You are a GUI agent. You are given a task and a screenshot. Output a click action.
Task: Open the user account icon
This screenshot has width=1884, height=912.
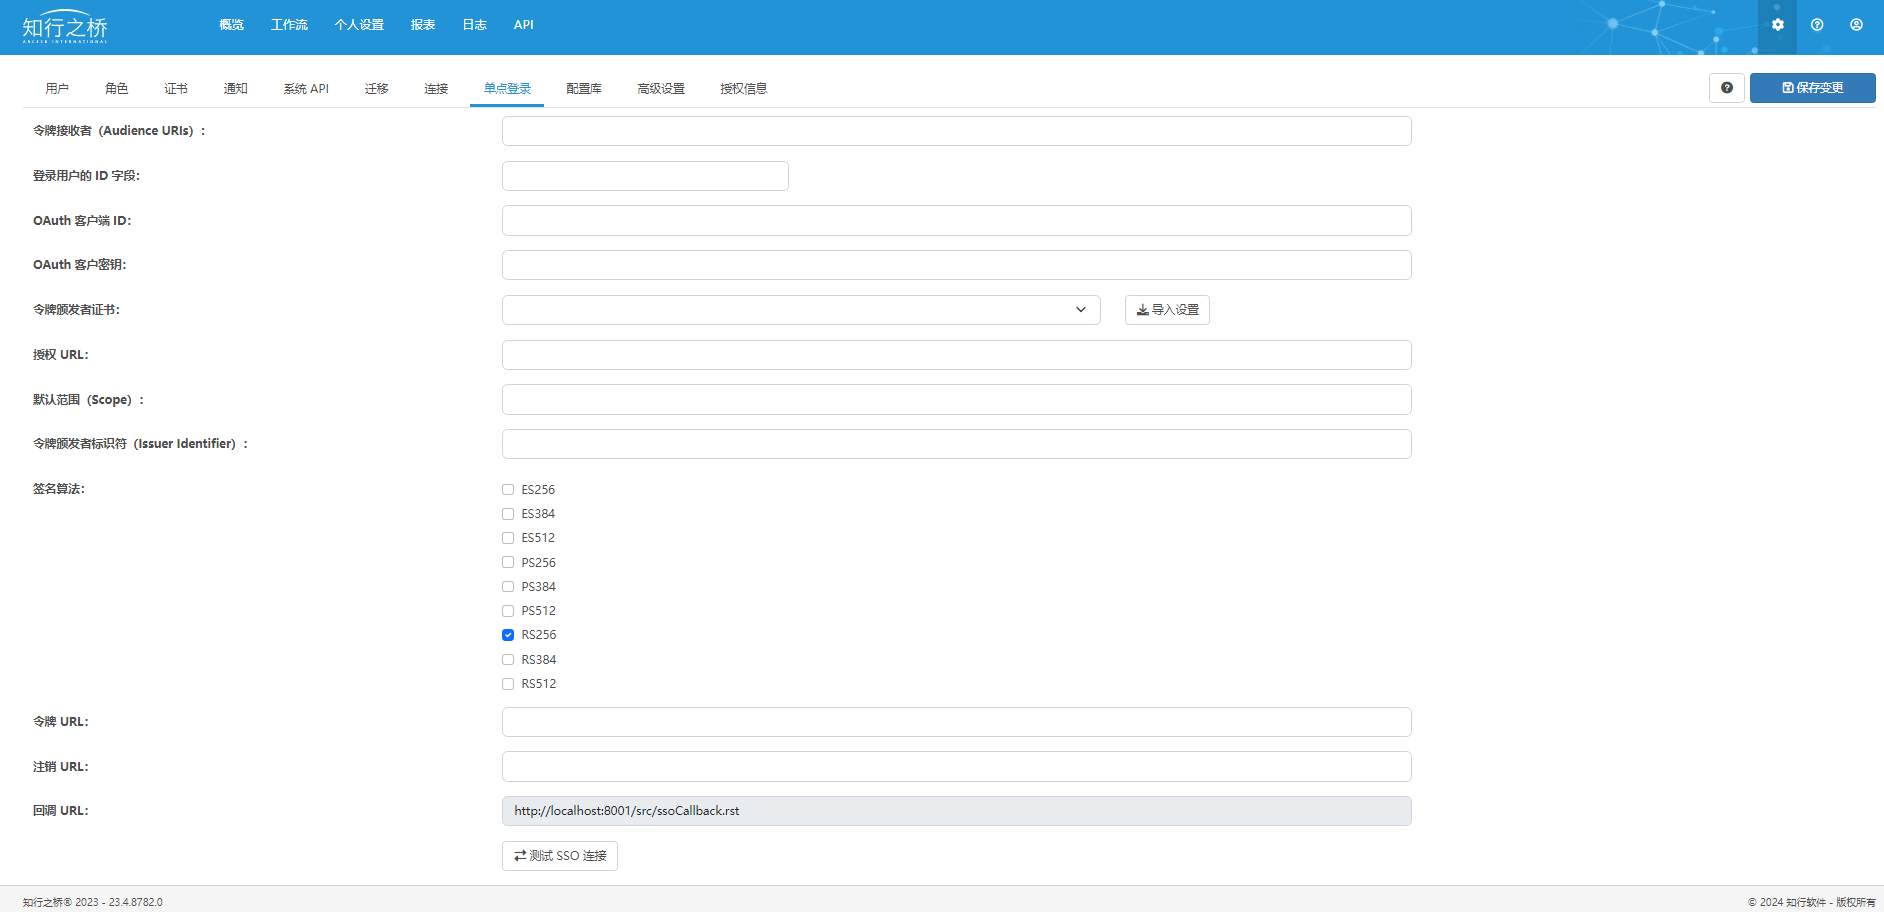[x=1856, y=25]
